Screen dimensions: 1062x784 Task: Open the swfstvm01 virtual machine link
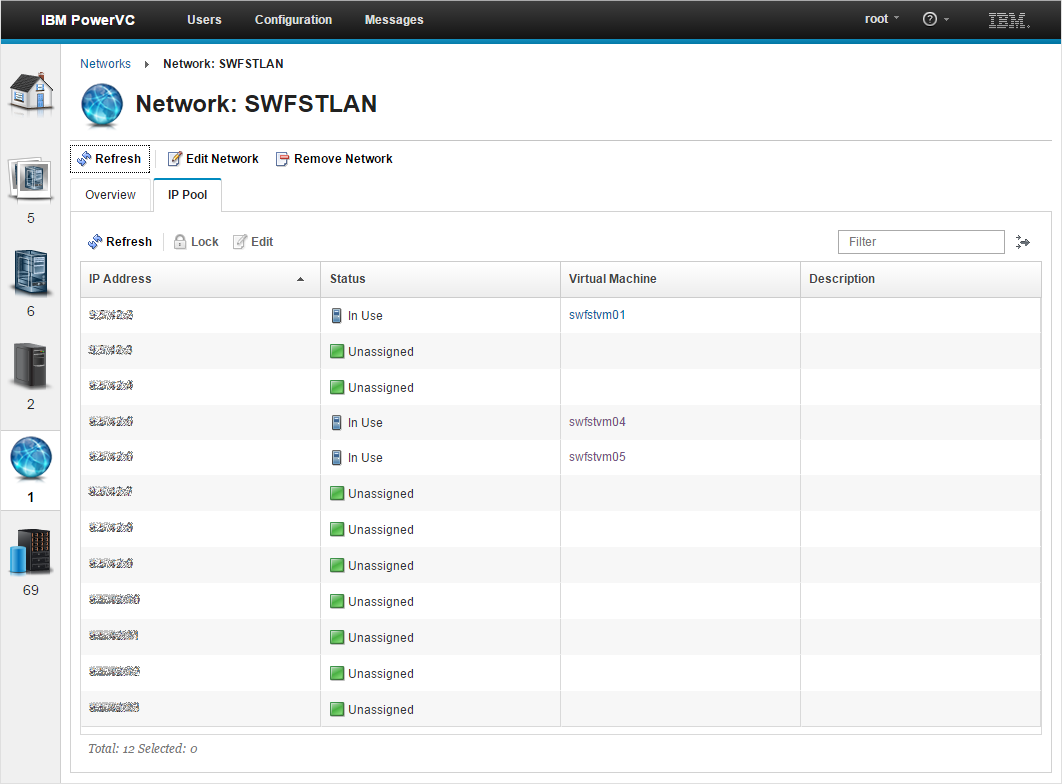coord(597,315)
